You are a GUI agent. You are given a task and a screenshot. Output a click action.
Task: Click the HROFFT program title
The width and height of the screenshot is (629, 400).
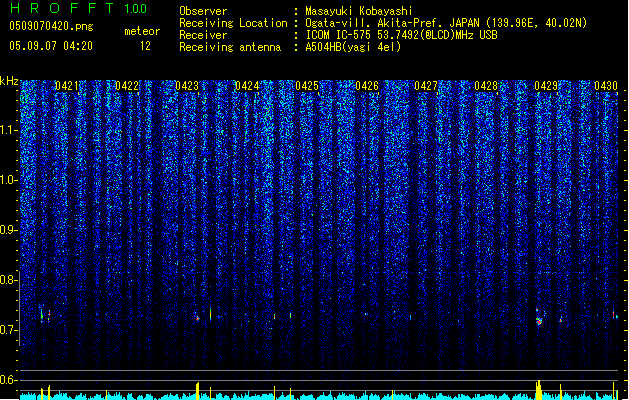62,8
